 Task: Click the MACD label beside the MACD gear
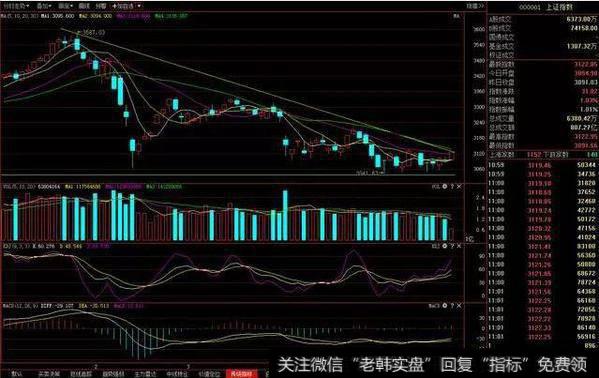[435, 306]
